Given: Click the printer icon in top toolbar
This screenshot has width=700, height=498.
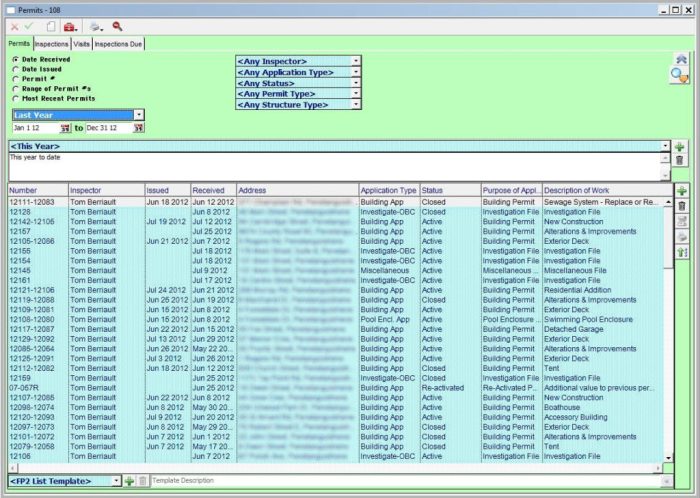Looking at the screenshot, I should point(95,27).
